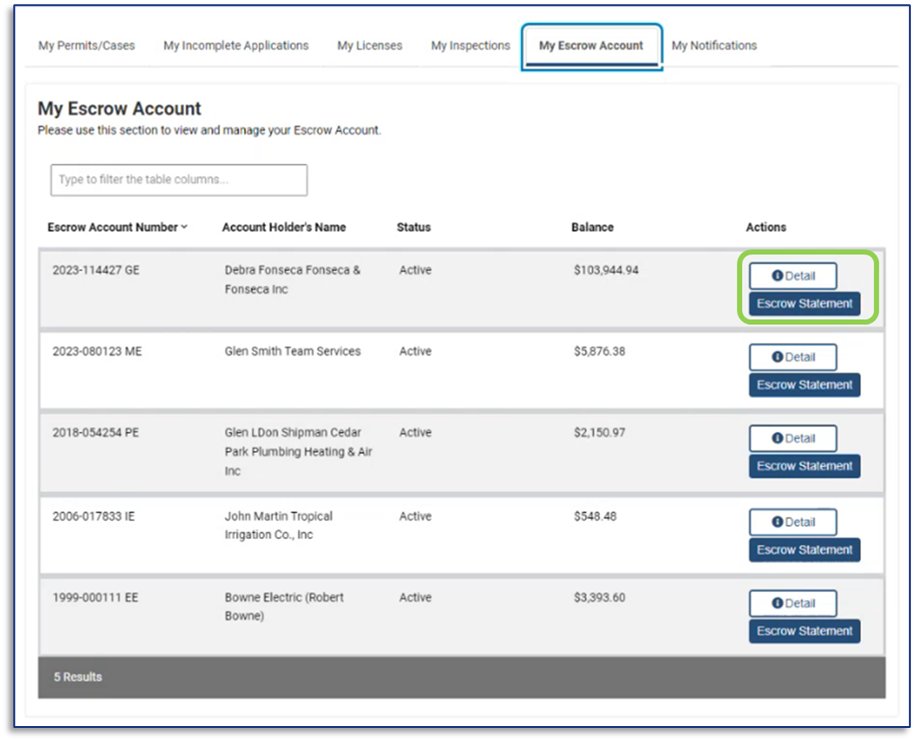Screen dimensions: 915x741
Task: Sort by Escrow Account Number column arrow
Action: (x=185, y=227)
